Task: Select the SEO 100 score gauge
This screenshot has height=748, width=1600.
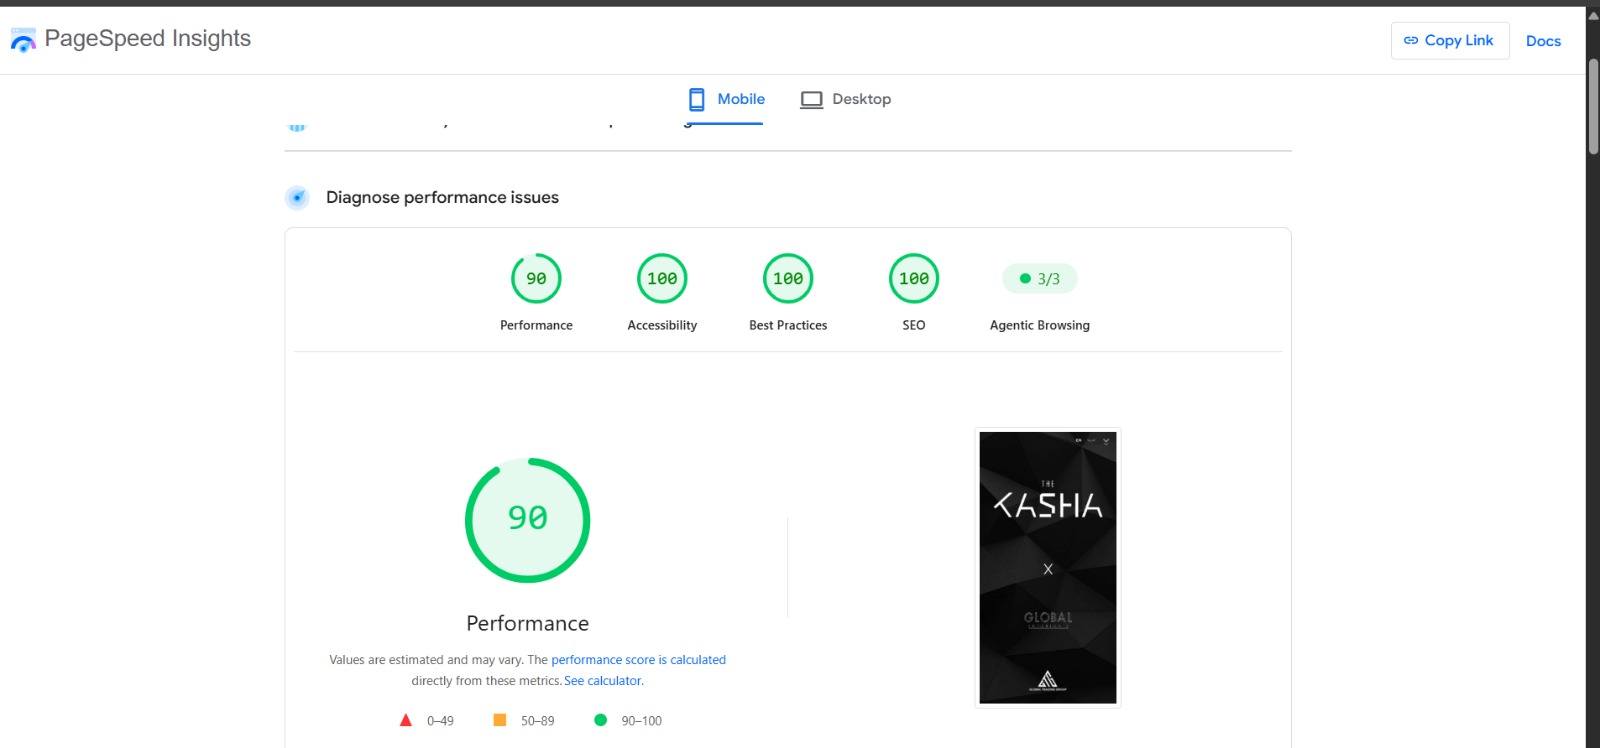Action: coord(914,278)
